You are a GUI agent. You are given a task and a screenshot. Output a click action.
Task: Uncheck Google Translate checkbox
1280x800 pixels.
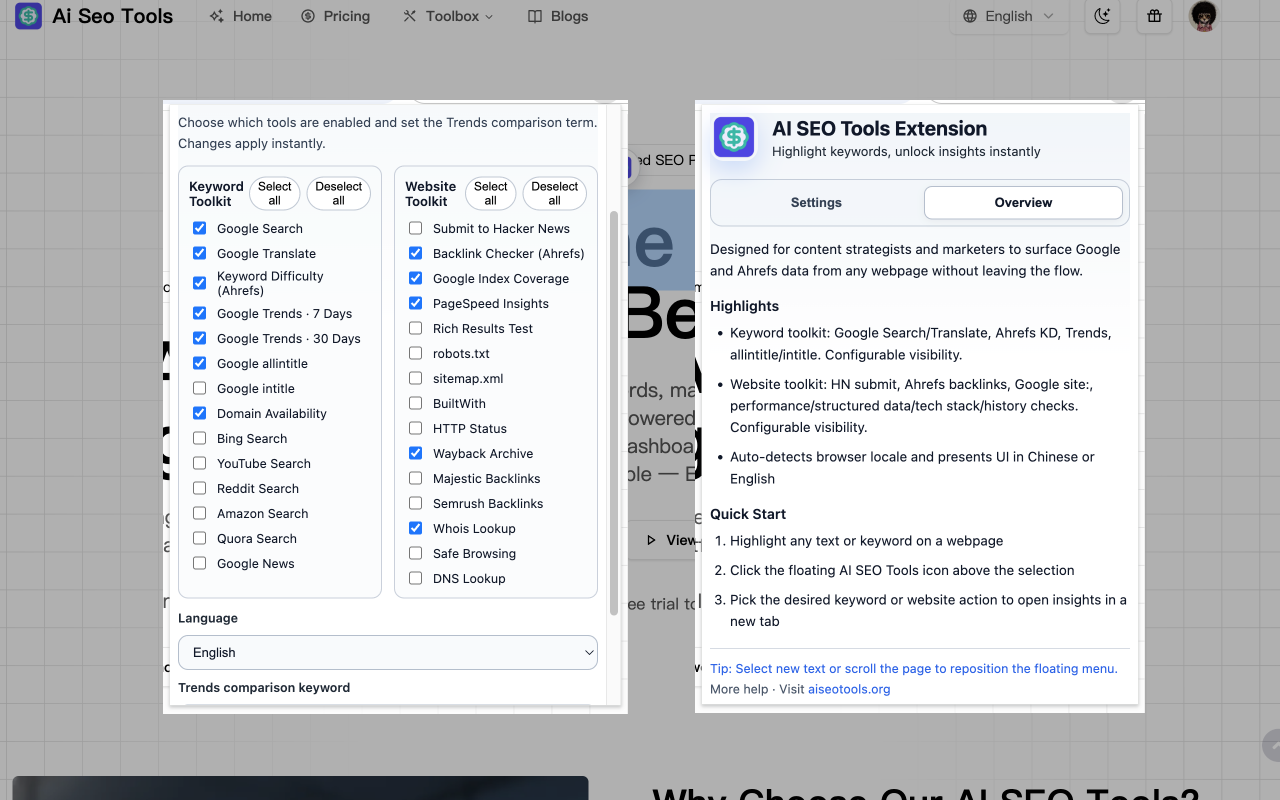[x=200, y=253]
